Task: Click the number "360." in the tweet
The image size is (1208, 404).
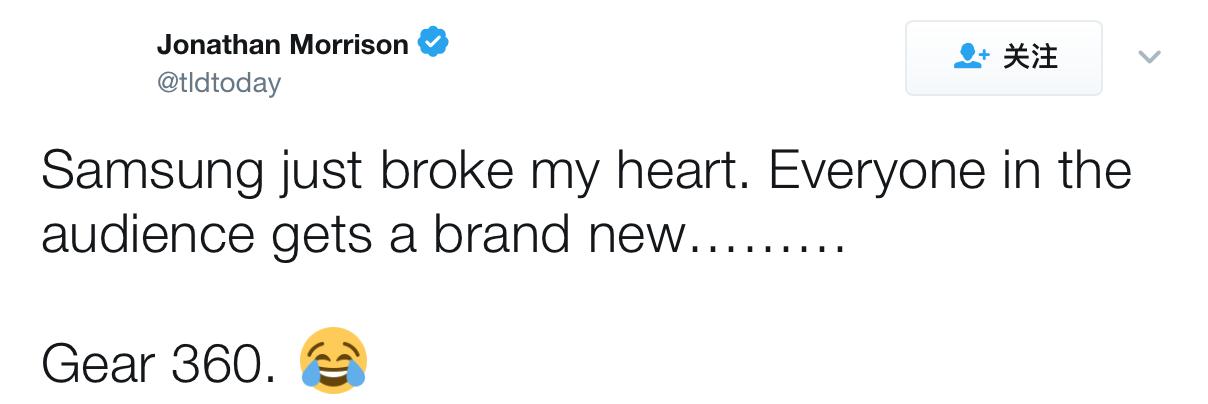Action: 223,363
